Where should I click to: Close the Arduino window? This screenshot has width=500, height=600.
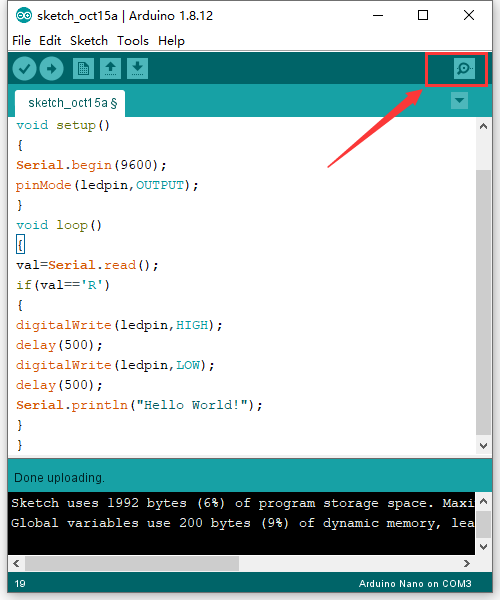click(x=469, y=15)
